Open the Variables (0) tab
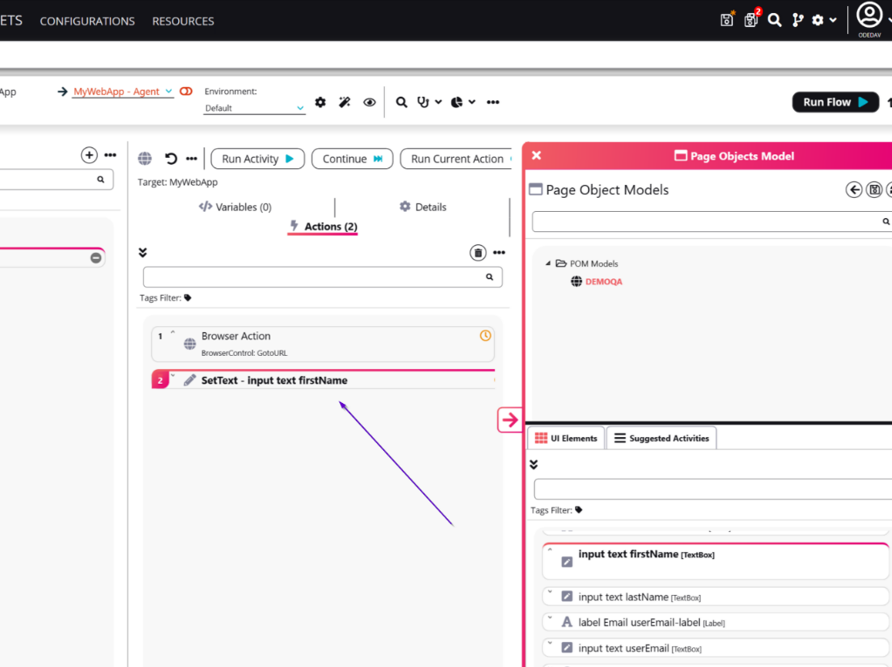This screenshot has height=667, width=892. pos(235,207)
